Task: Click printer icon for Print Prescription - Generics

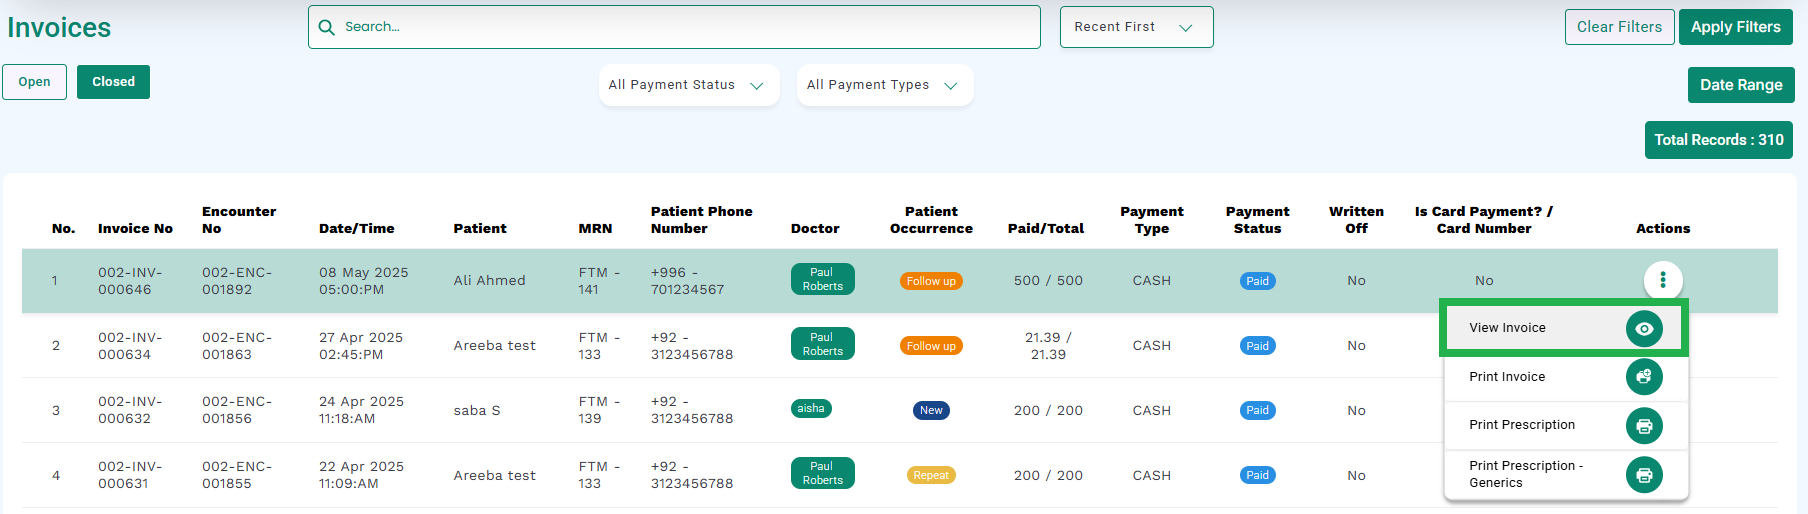Action: [1644, 474]
